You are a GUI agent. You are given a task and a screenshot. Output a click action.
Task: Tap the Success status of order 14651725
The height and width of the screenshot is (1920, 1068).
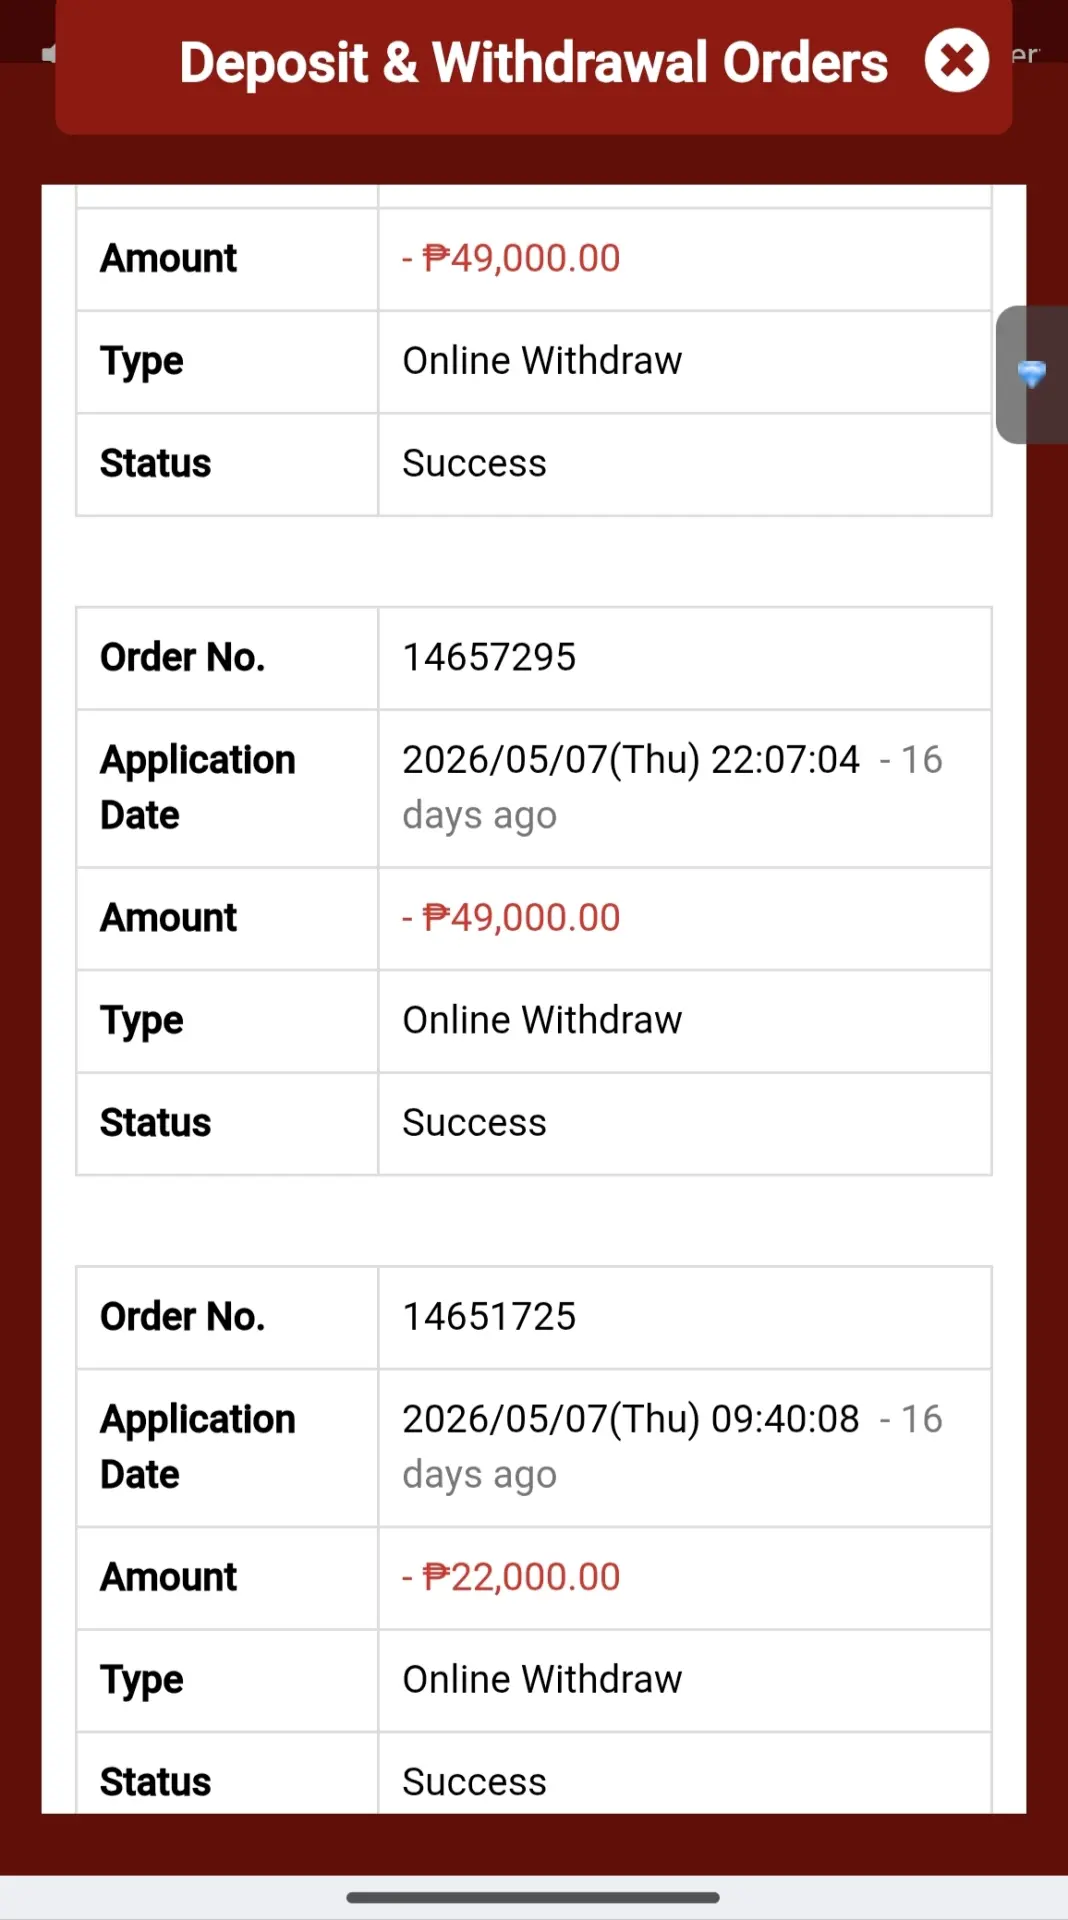474,1781
